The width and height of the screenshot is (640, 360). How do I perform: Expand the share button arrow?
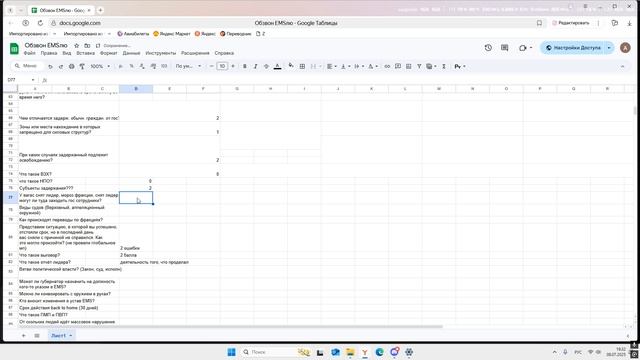(x=609, y=48)
